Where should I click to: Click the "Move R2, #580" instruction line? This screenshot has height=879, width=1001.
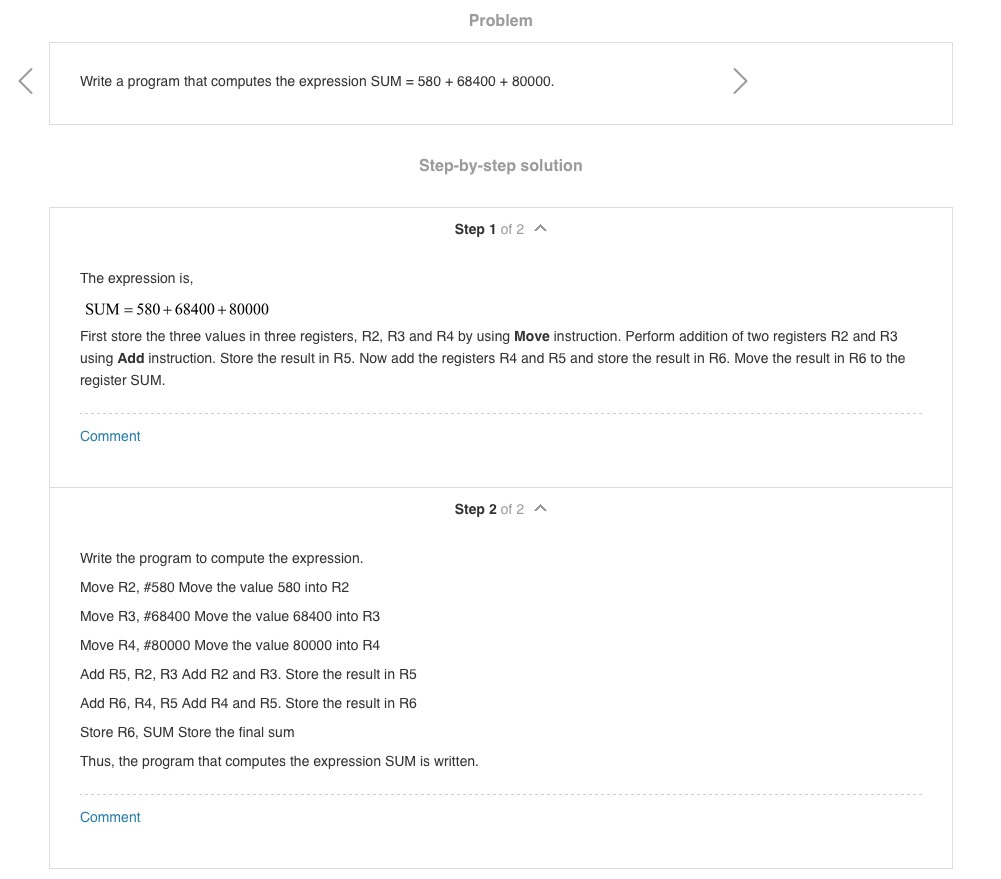click(x=214, y=587)
